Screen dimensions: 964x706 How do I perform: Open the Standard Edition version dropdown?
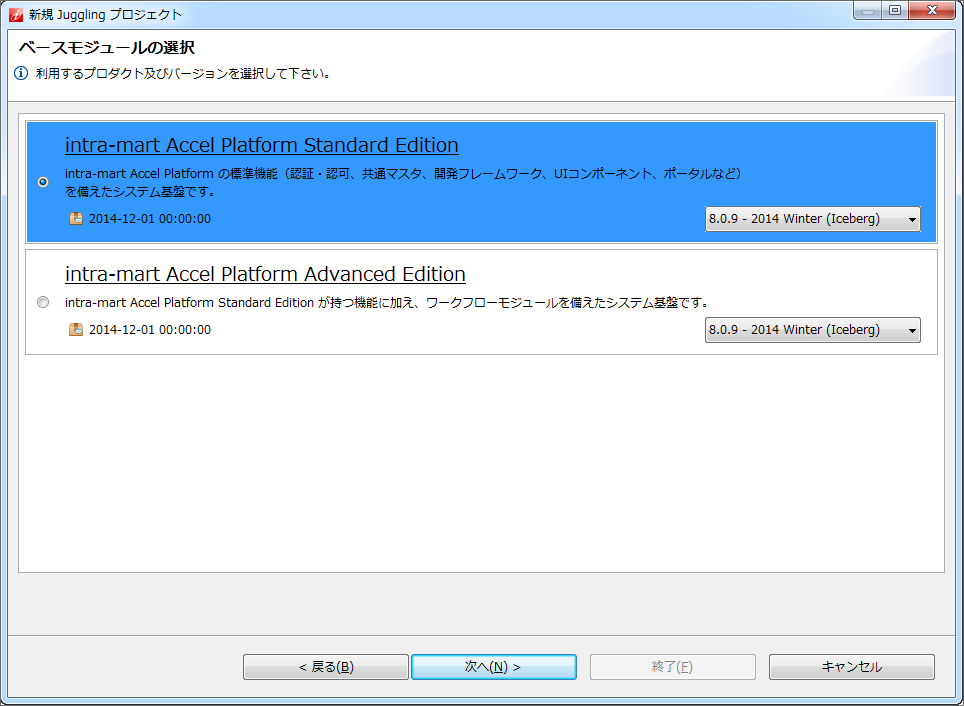point(812,219)
